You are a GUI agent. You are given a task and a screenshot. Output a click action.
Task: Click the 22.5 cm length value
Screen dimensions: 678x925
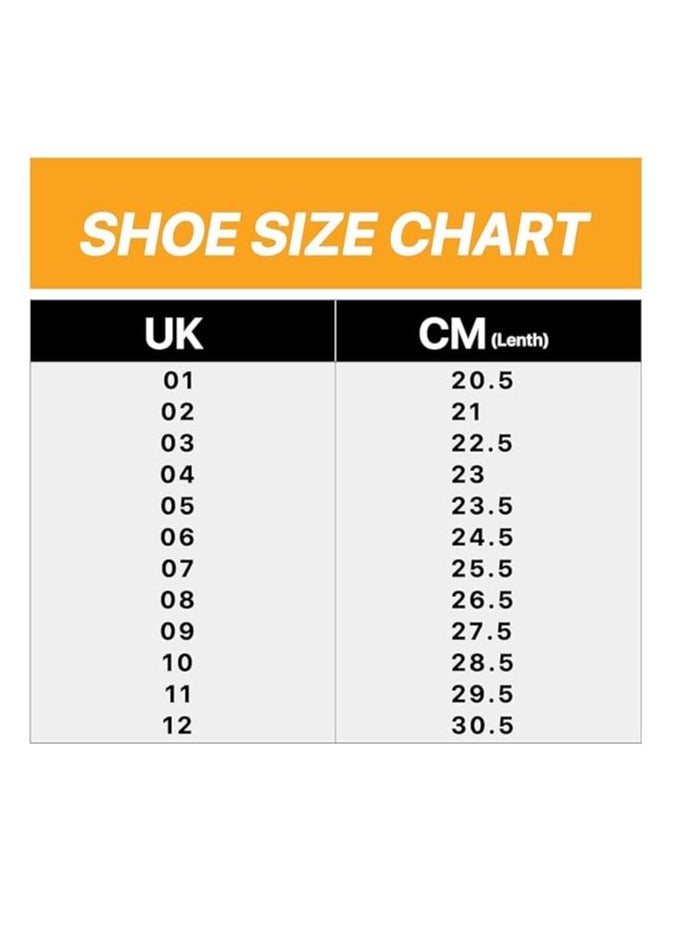pyautogui.click(x=482, y=443)
